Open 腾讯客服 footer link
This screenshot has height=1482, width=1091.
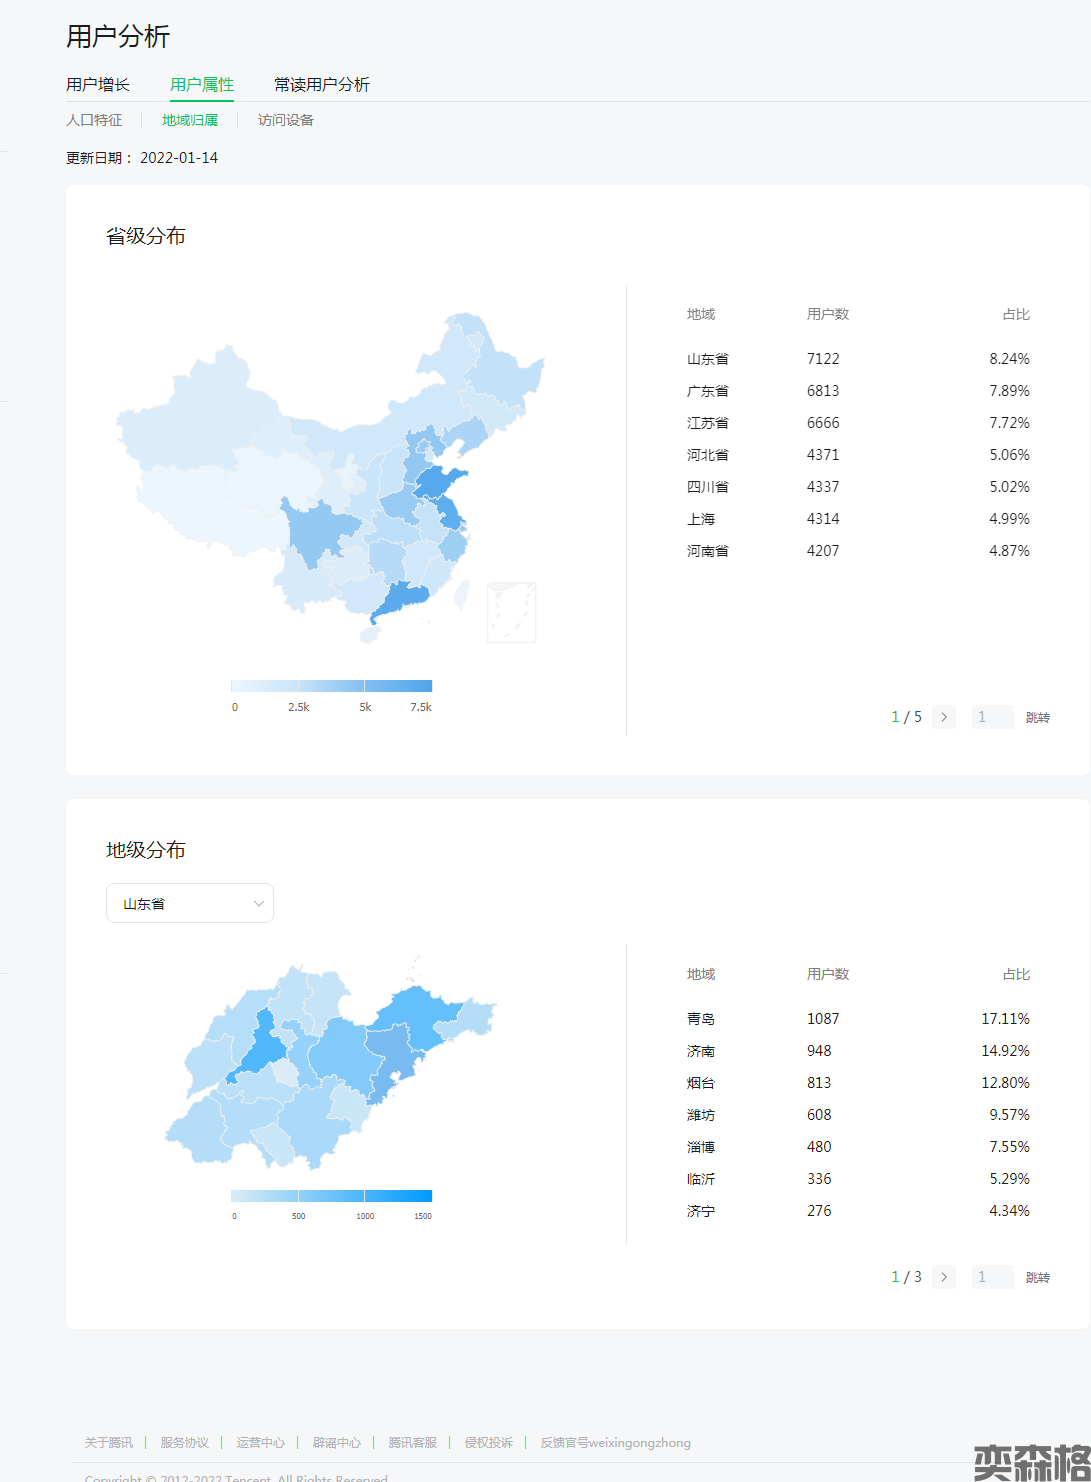click(x=412, y=1443)
